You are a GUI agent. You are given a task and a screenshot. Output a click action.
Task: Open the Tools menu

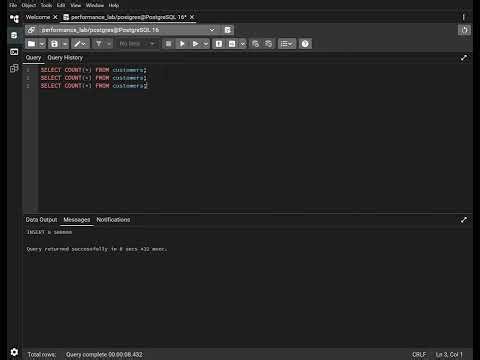(46, 5)
